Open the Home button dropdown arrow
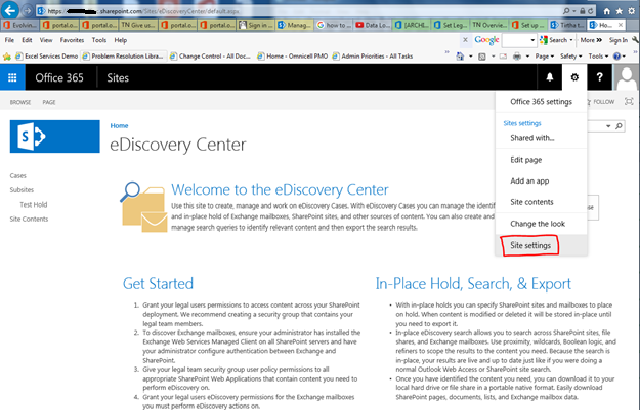 tap(471, 56)
